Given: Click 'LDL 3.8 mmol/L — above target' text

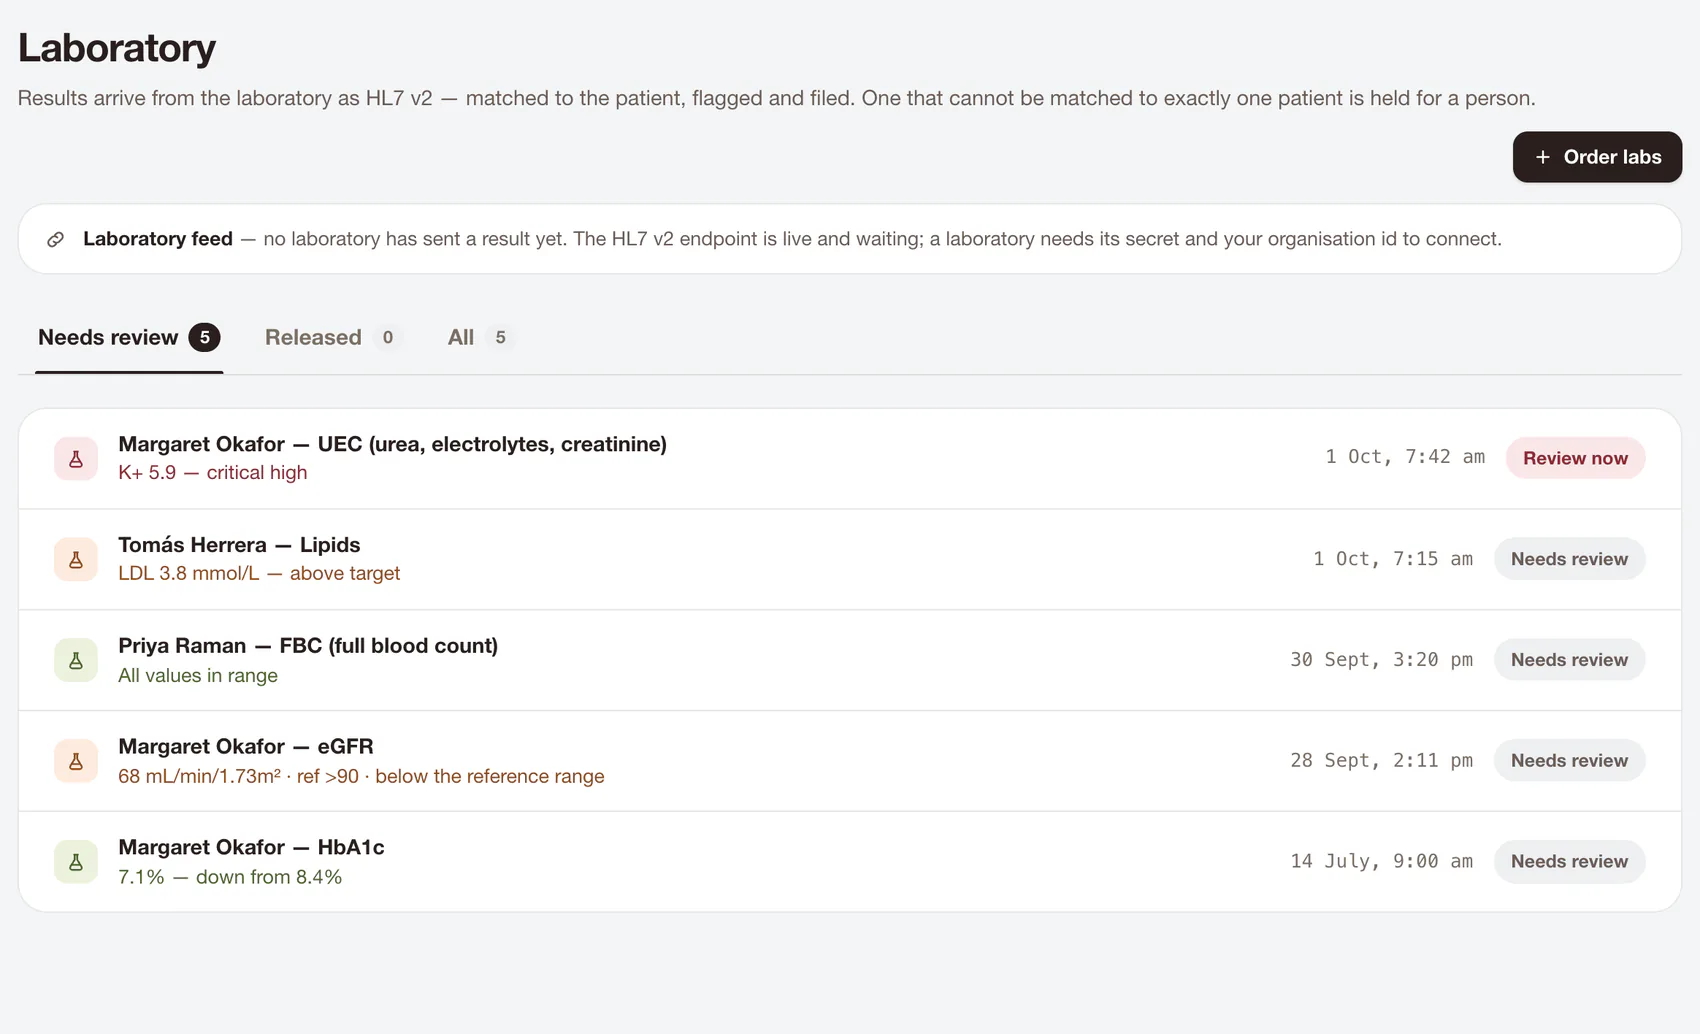Looking at the screenshot, I should point(259,574).
